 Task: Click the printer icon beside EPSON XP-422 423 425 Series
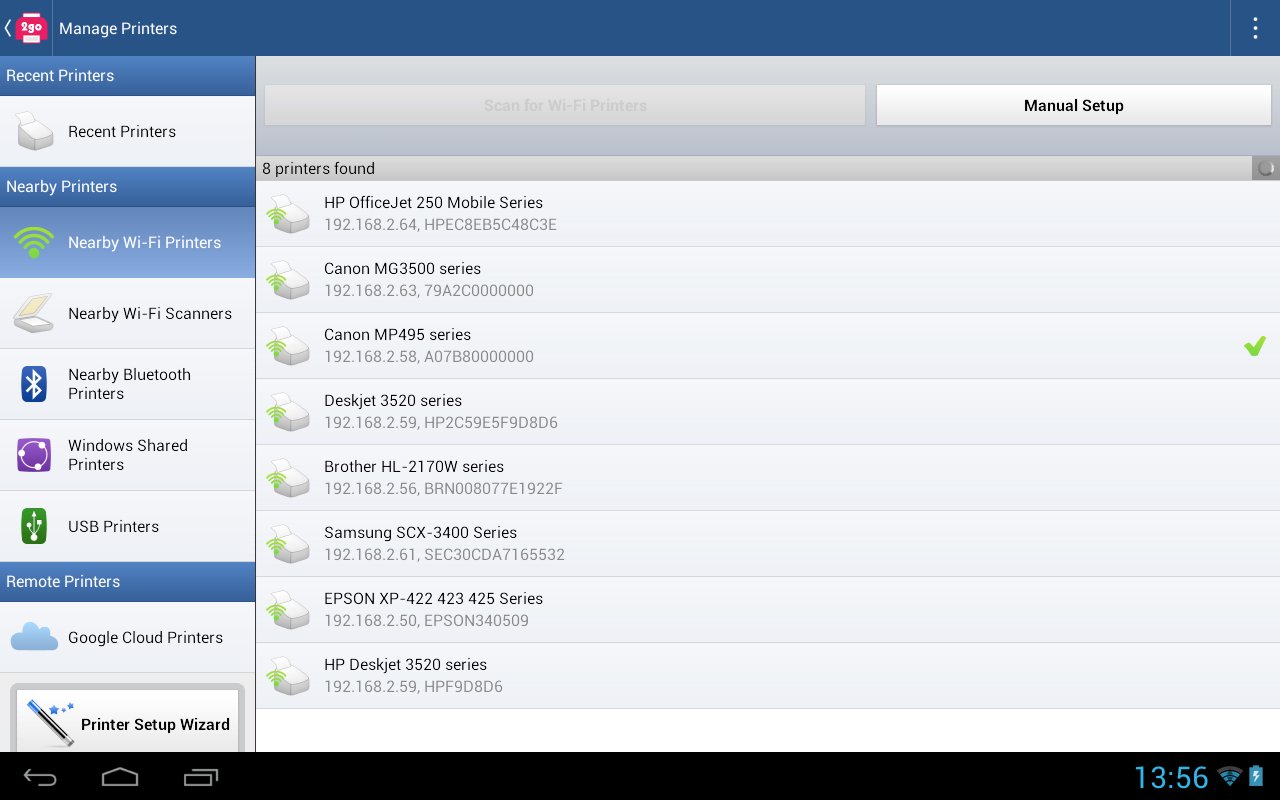[289, 610]
